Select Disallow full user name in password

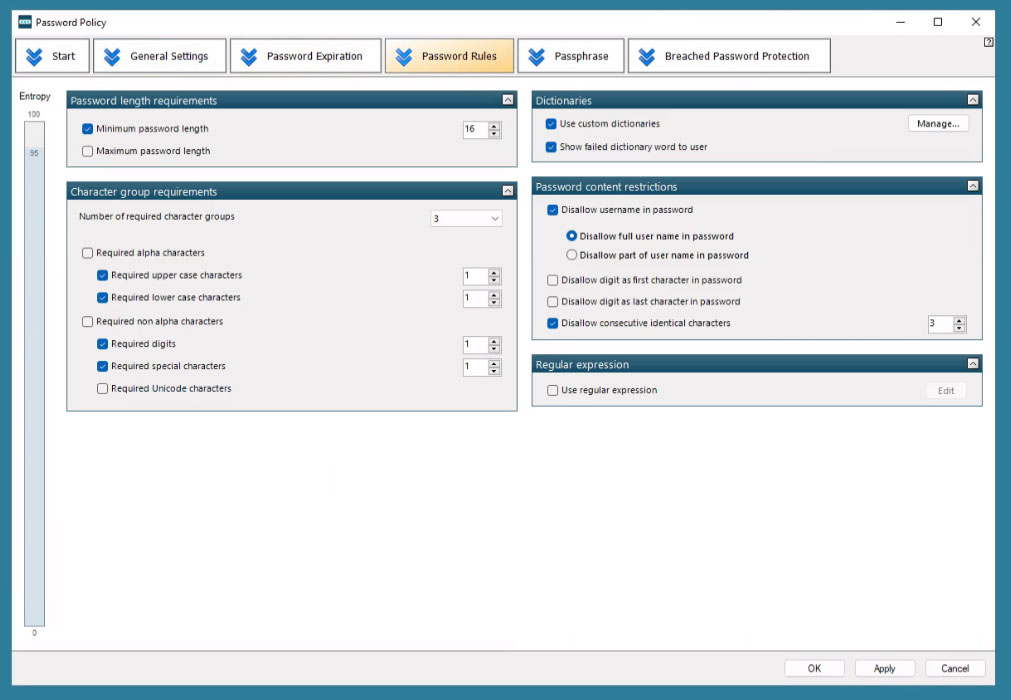pos(571,236)
